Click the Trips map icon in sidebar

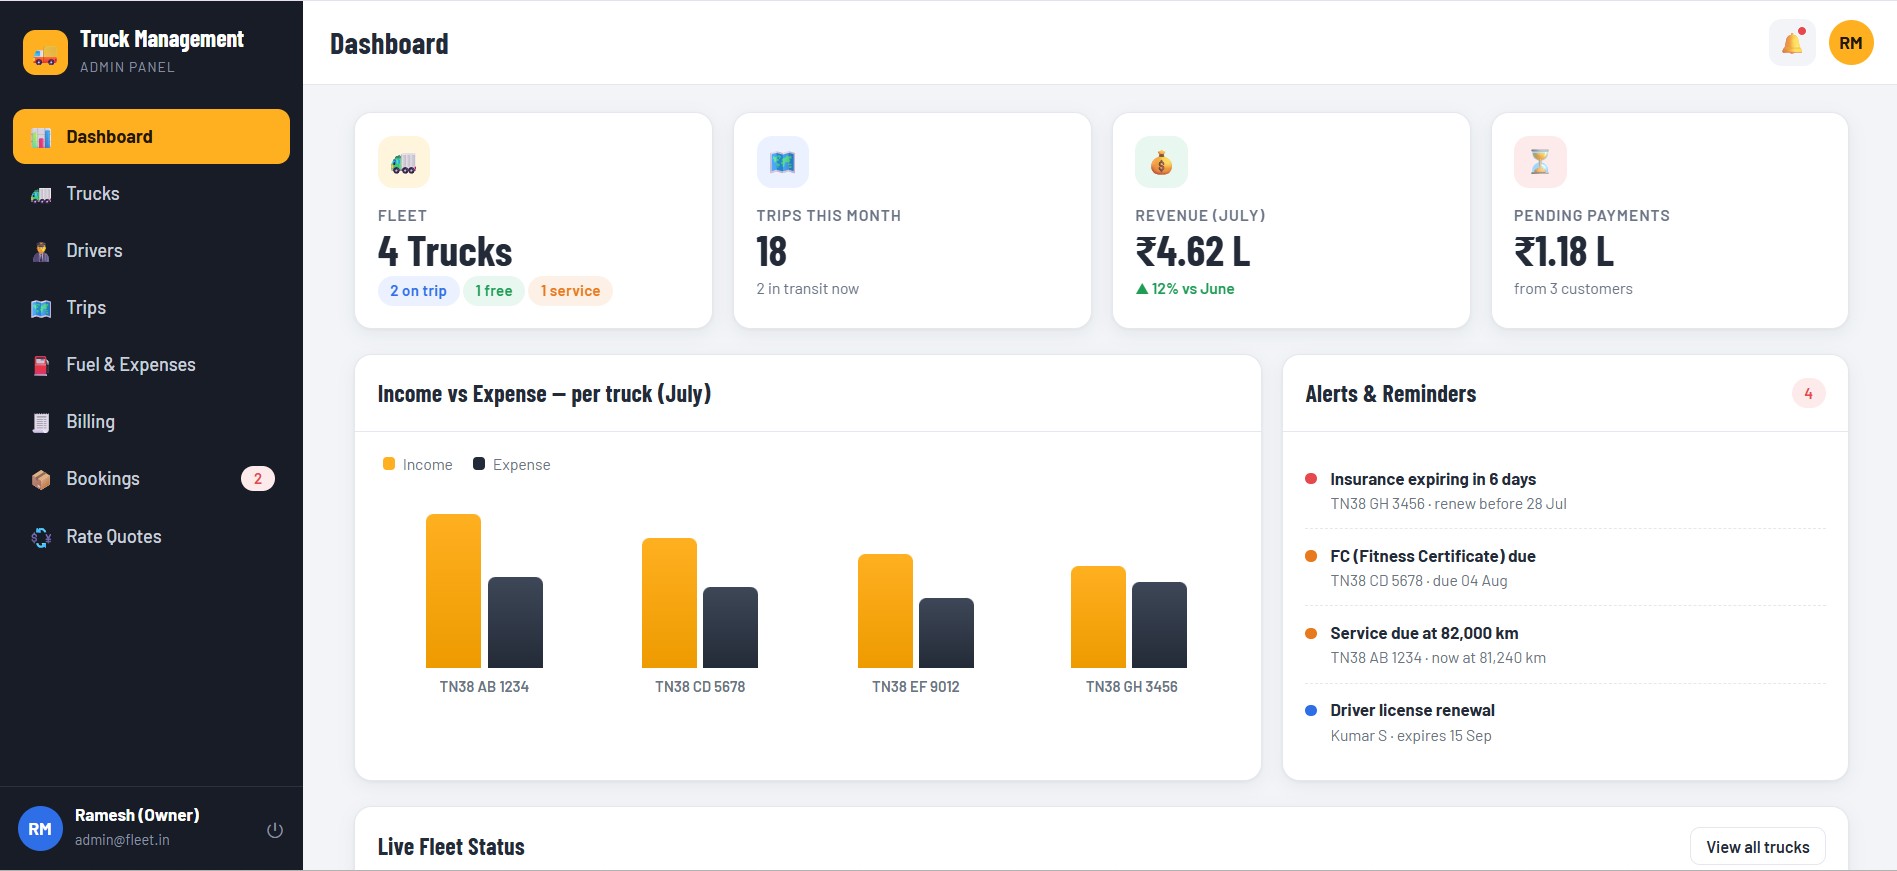click(x=41, y=308)
